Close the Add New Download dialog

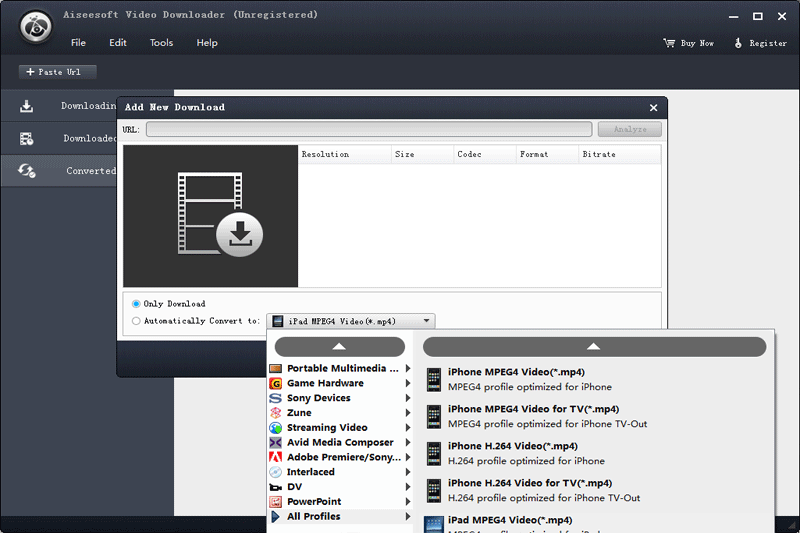(654, 108)
